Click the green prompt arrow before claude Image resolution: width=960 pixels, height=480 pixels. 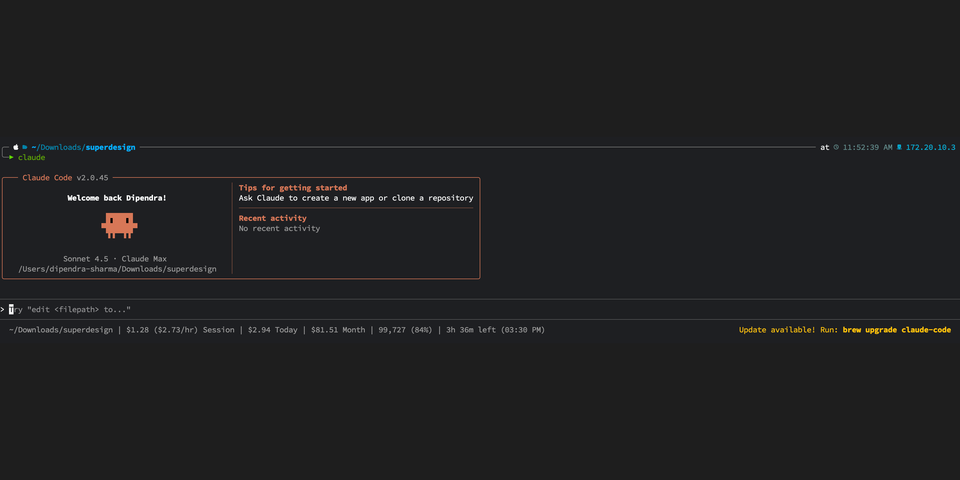11,157
